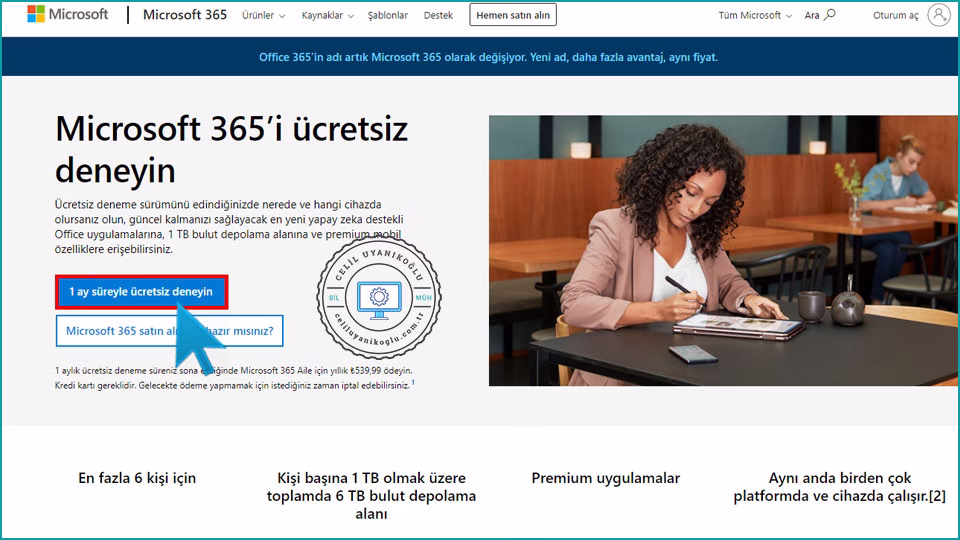
Task: Open the Microsoft 365 product home link
Action: [184, 15]
